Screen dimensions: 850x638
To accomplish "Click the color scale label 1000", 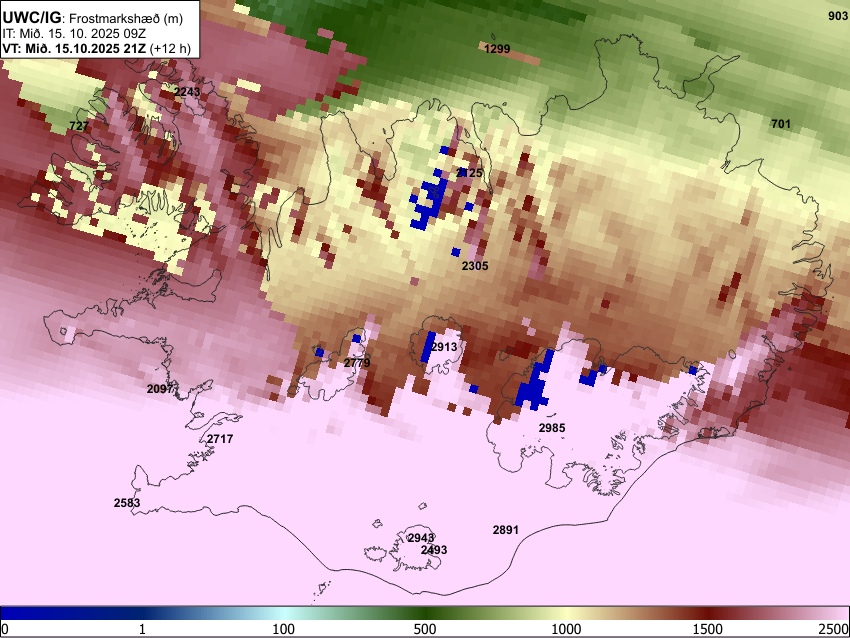I will 566,629.
